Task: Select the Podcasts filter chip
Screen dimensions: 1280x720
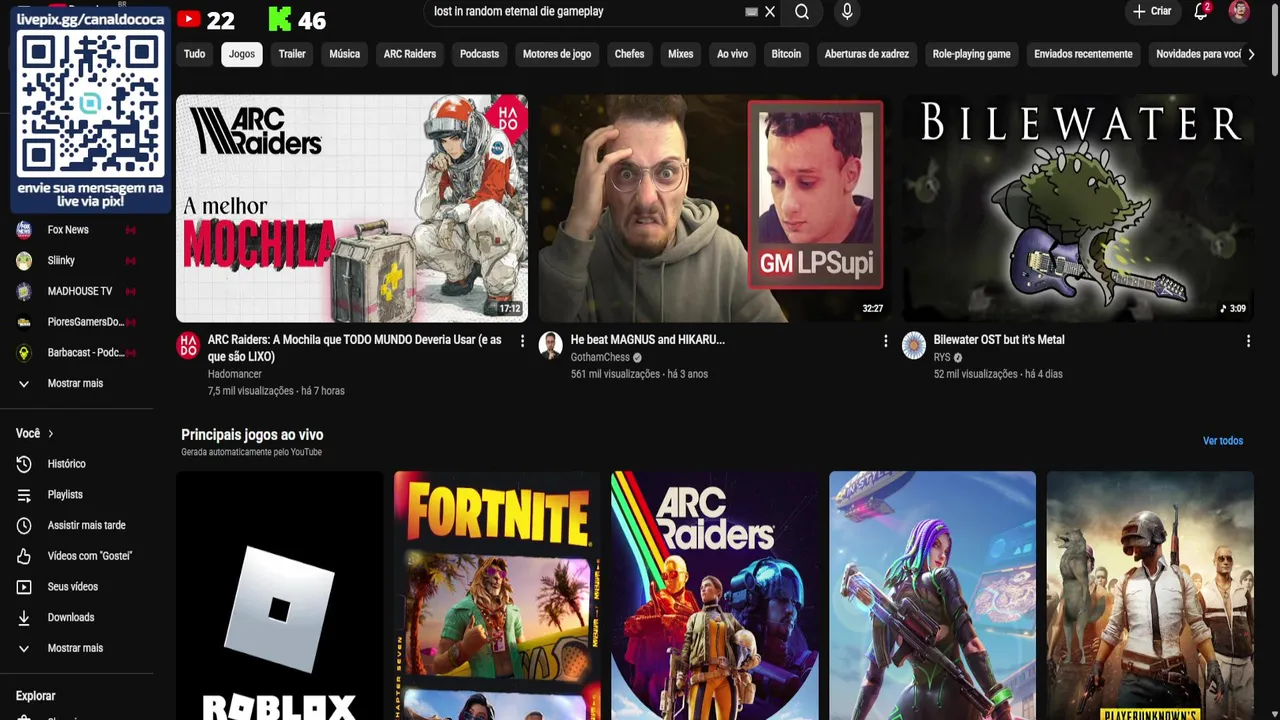Action: tap(479, 54)
